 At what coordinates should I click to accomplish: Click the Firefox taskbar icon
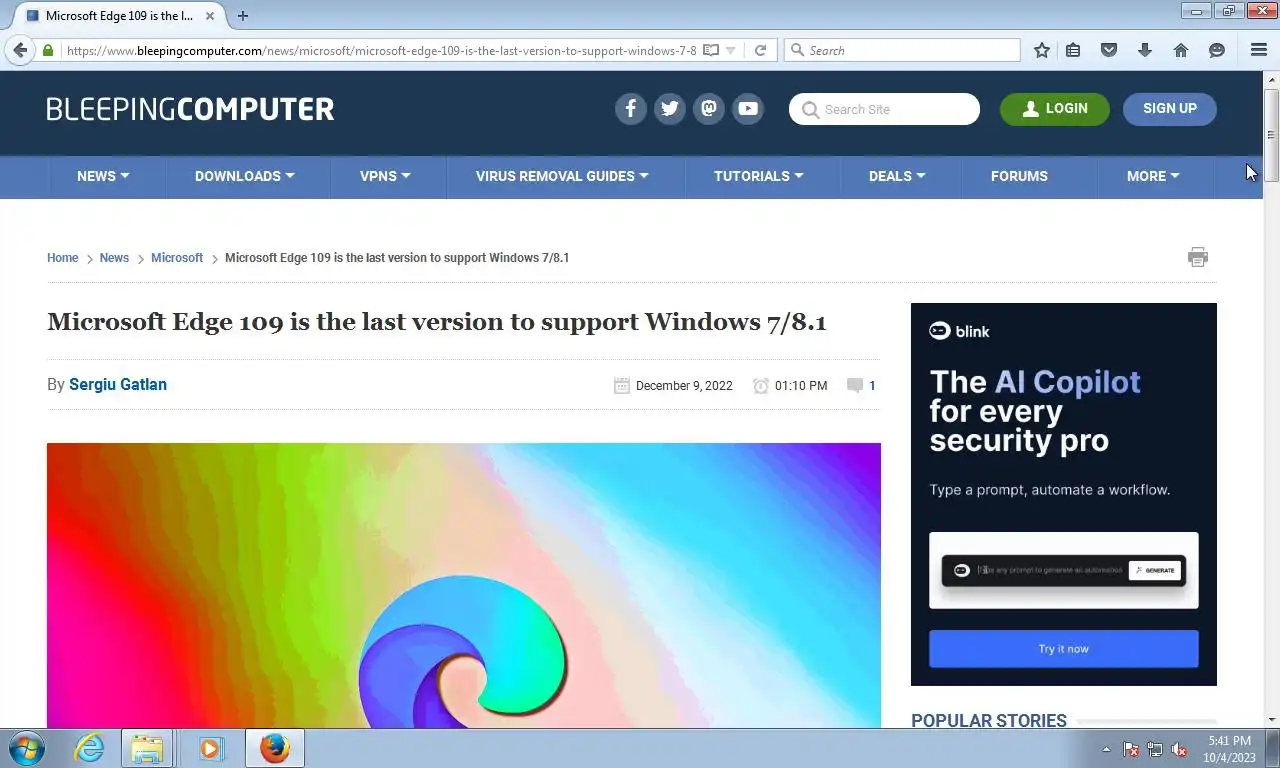274,748
